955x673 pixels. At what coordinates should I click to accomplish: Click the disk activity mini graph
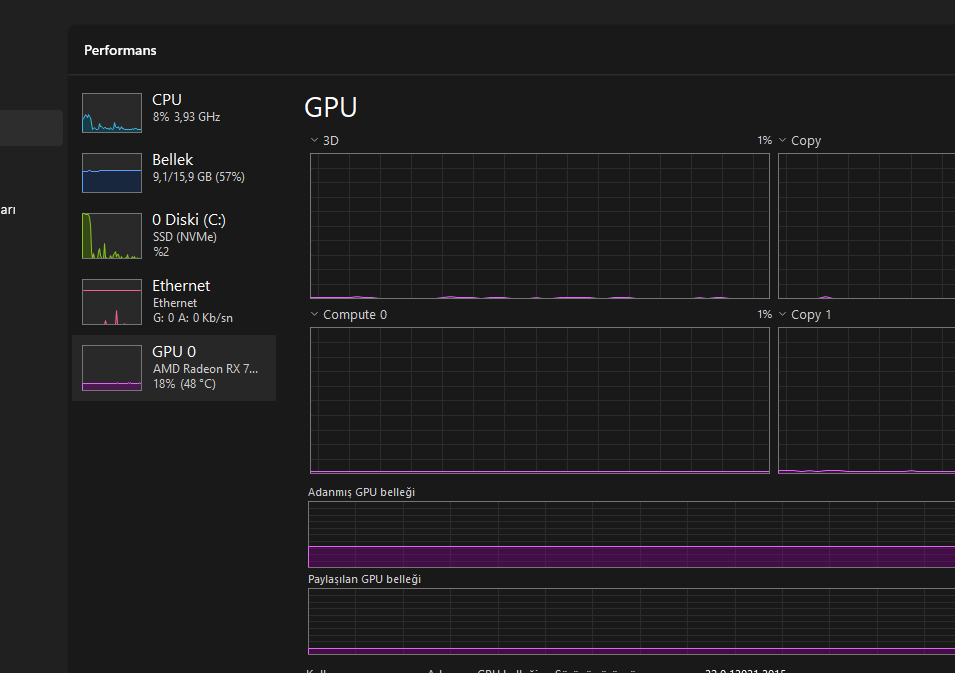(112, 236)
